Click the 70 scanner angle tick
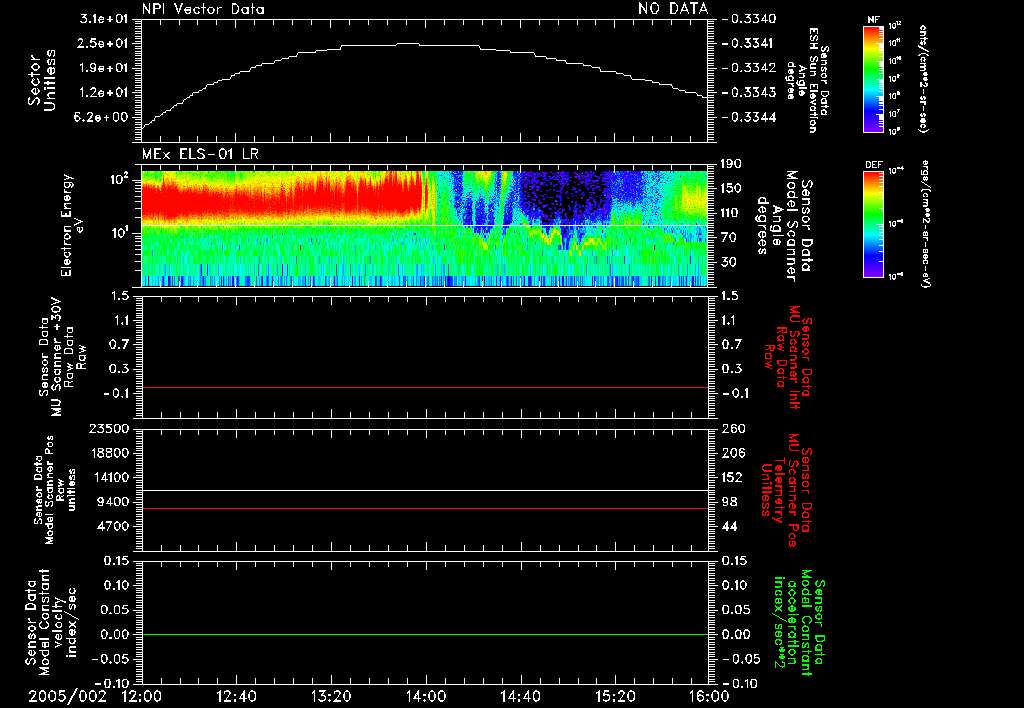Viewport: 1024px width, 708px height. point(730,238)
